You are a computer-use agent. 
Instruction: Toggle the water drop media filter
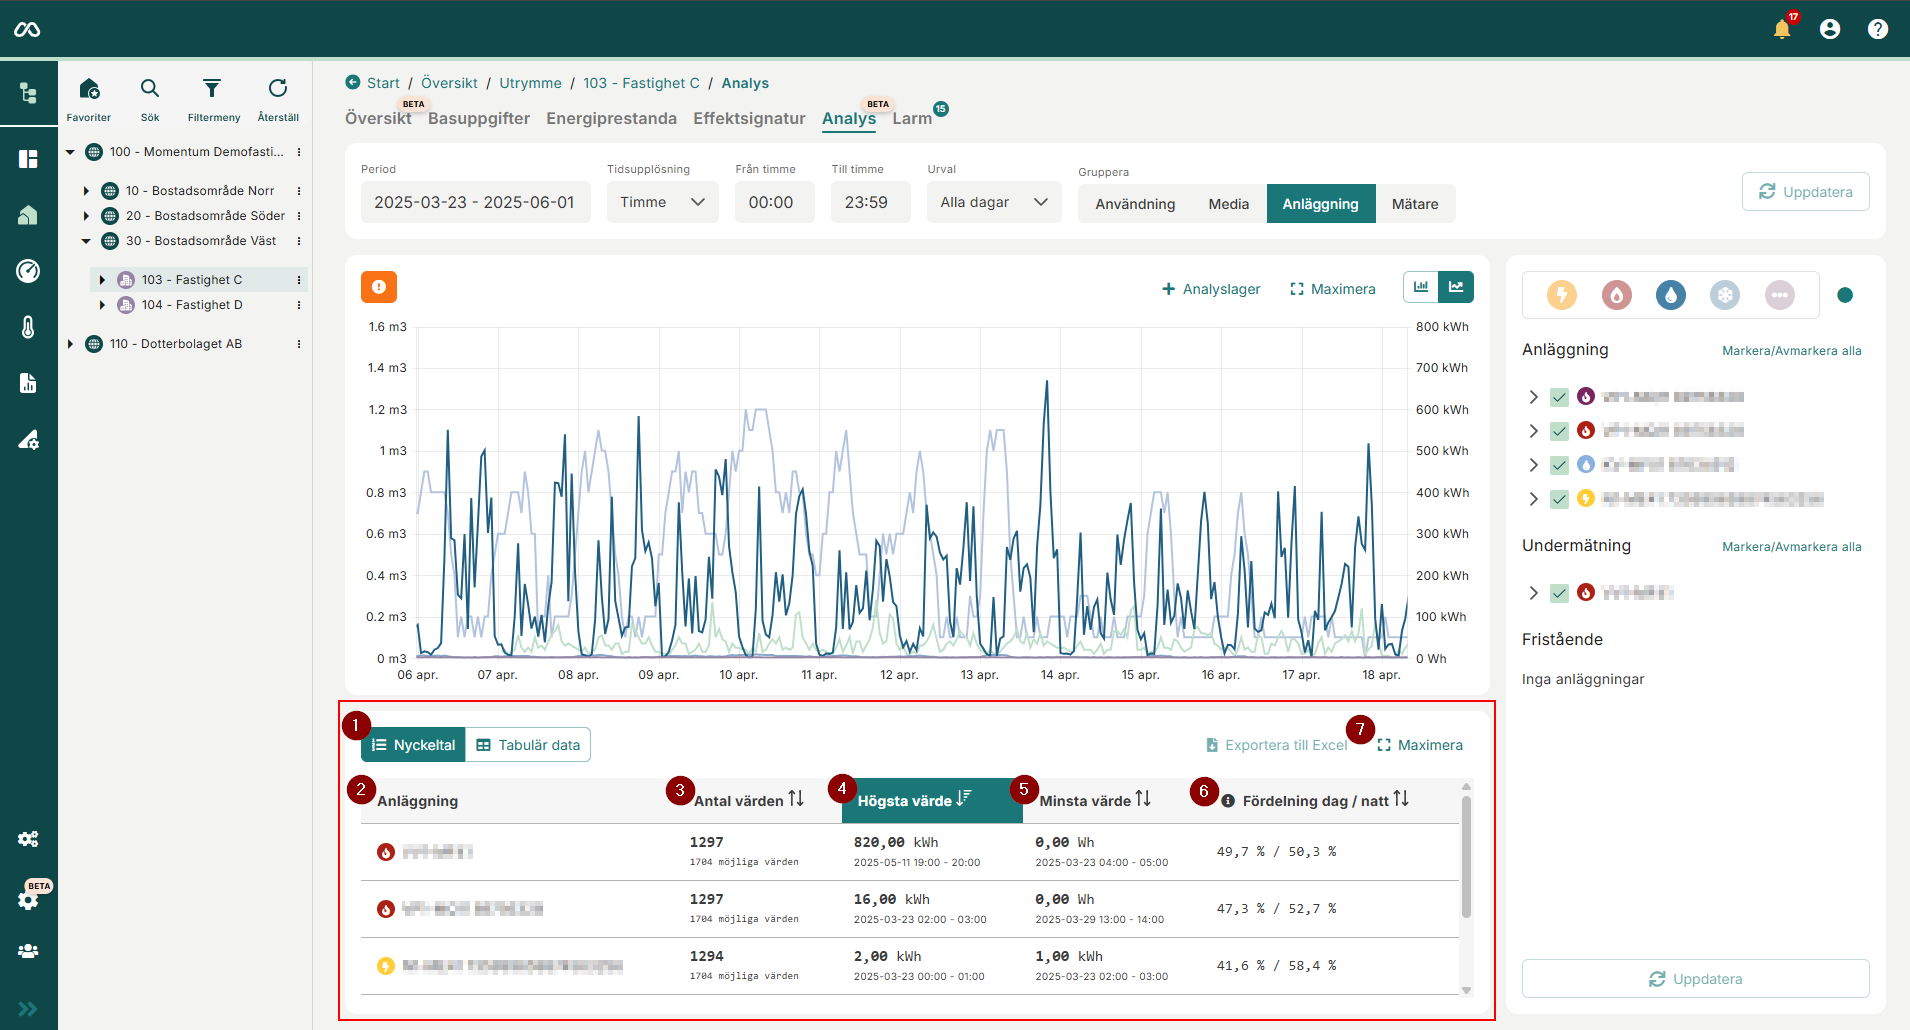(1671, 295)
